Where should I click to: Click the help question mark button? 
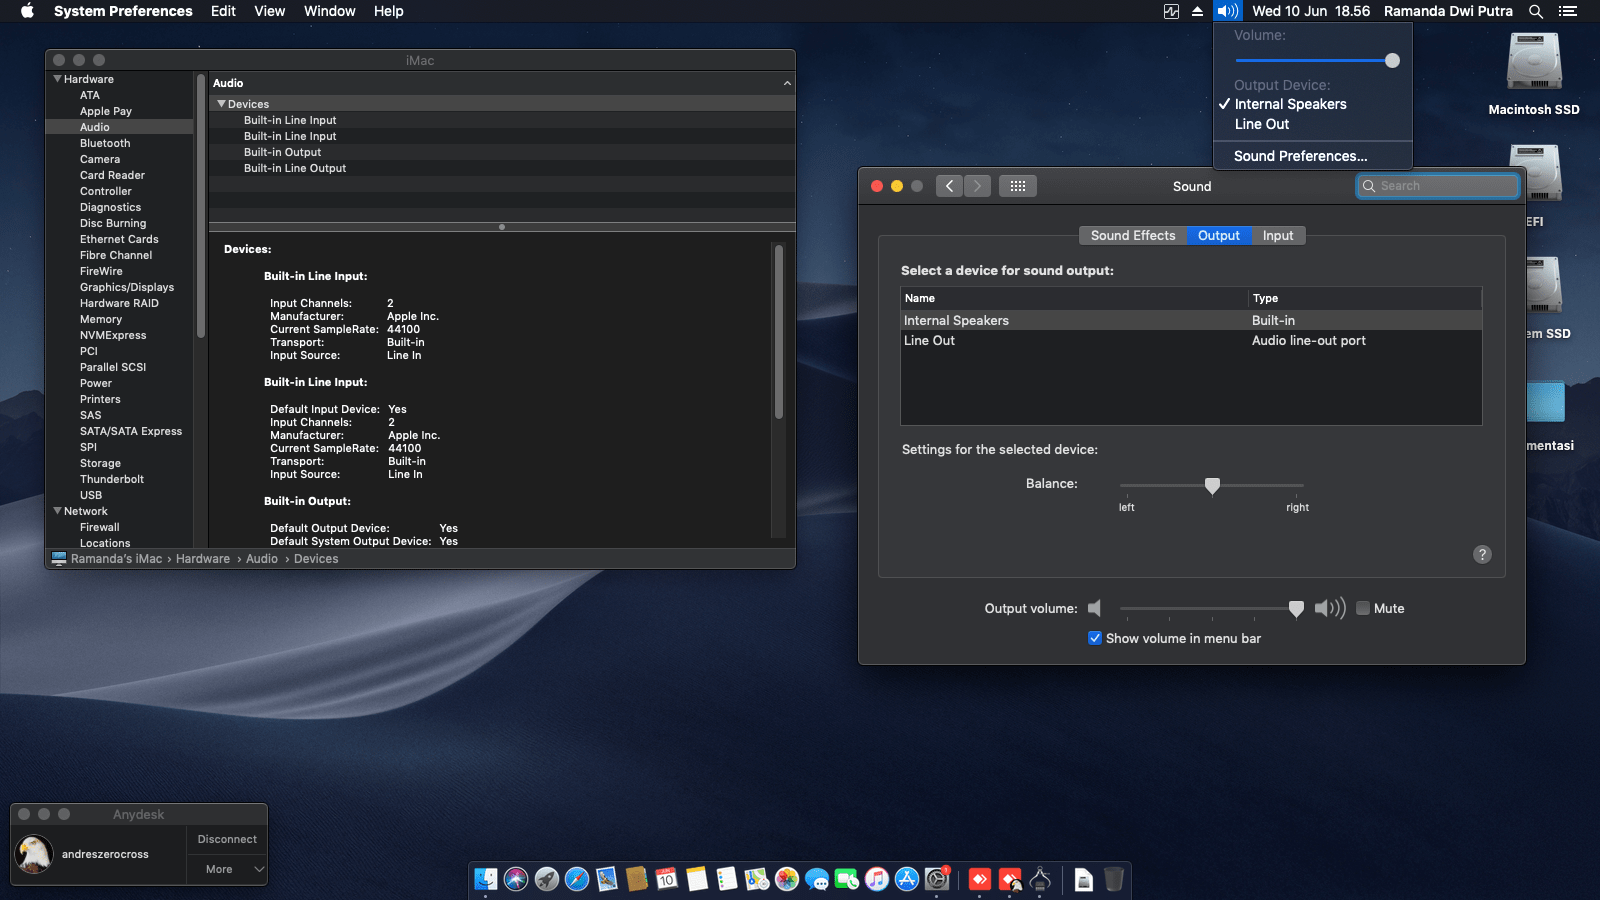point(1482,554)
